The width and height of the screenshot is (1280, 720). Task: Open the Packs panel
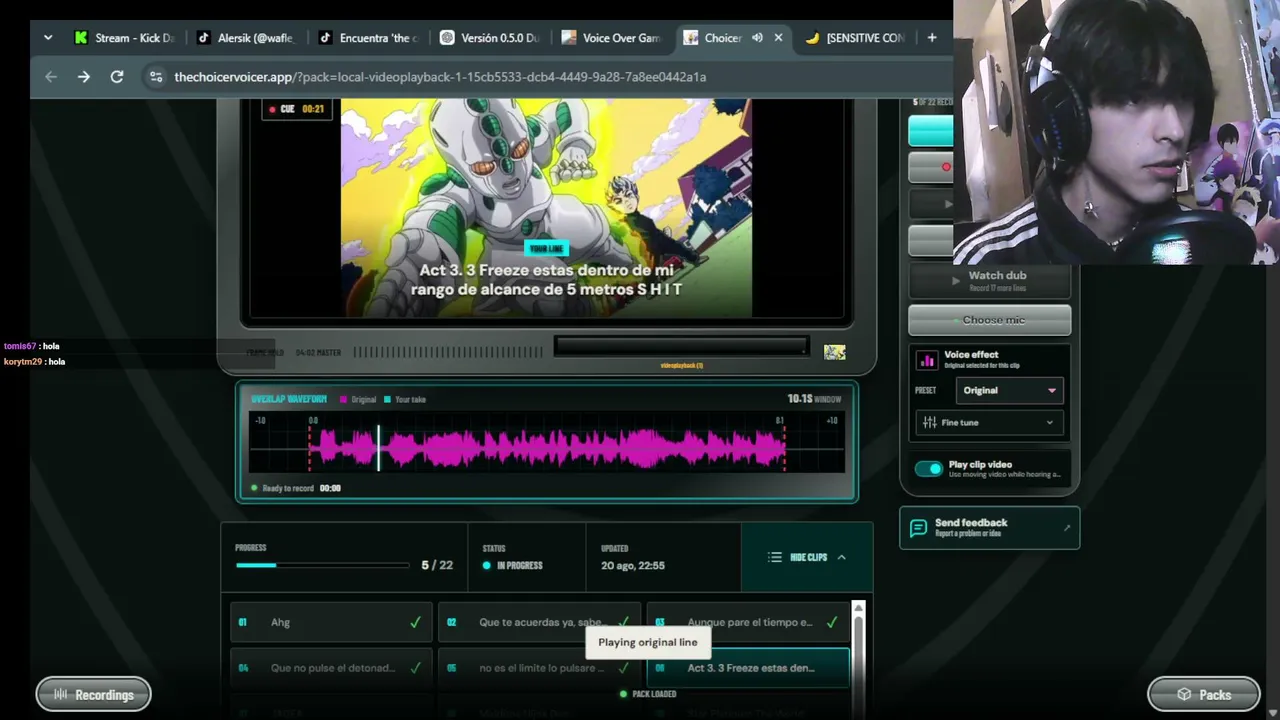[1204, 694]
